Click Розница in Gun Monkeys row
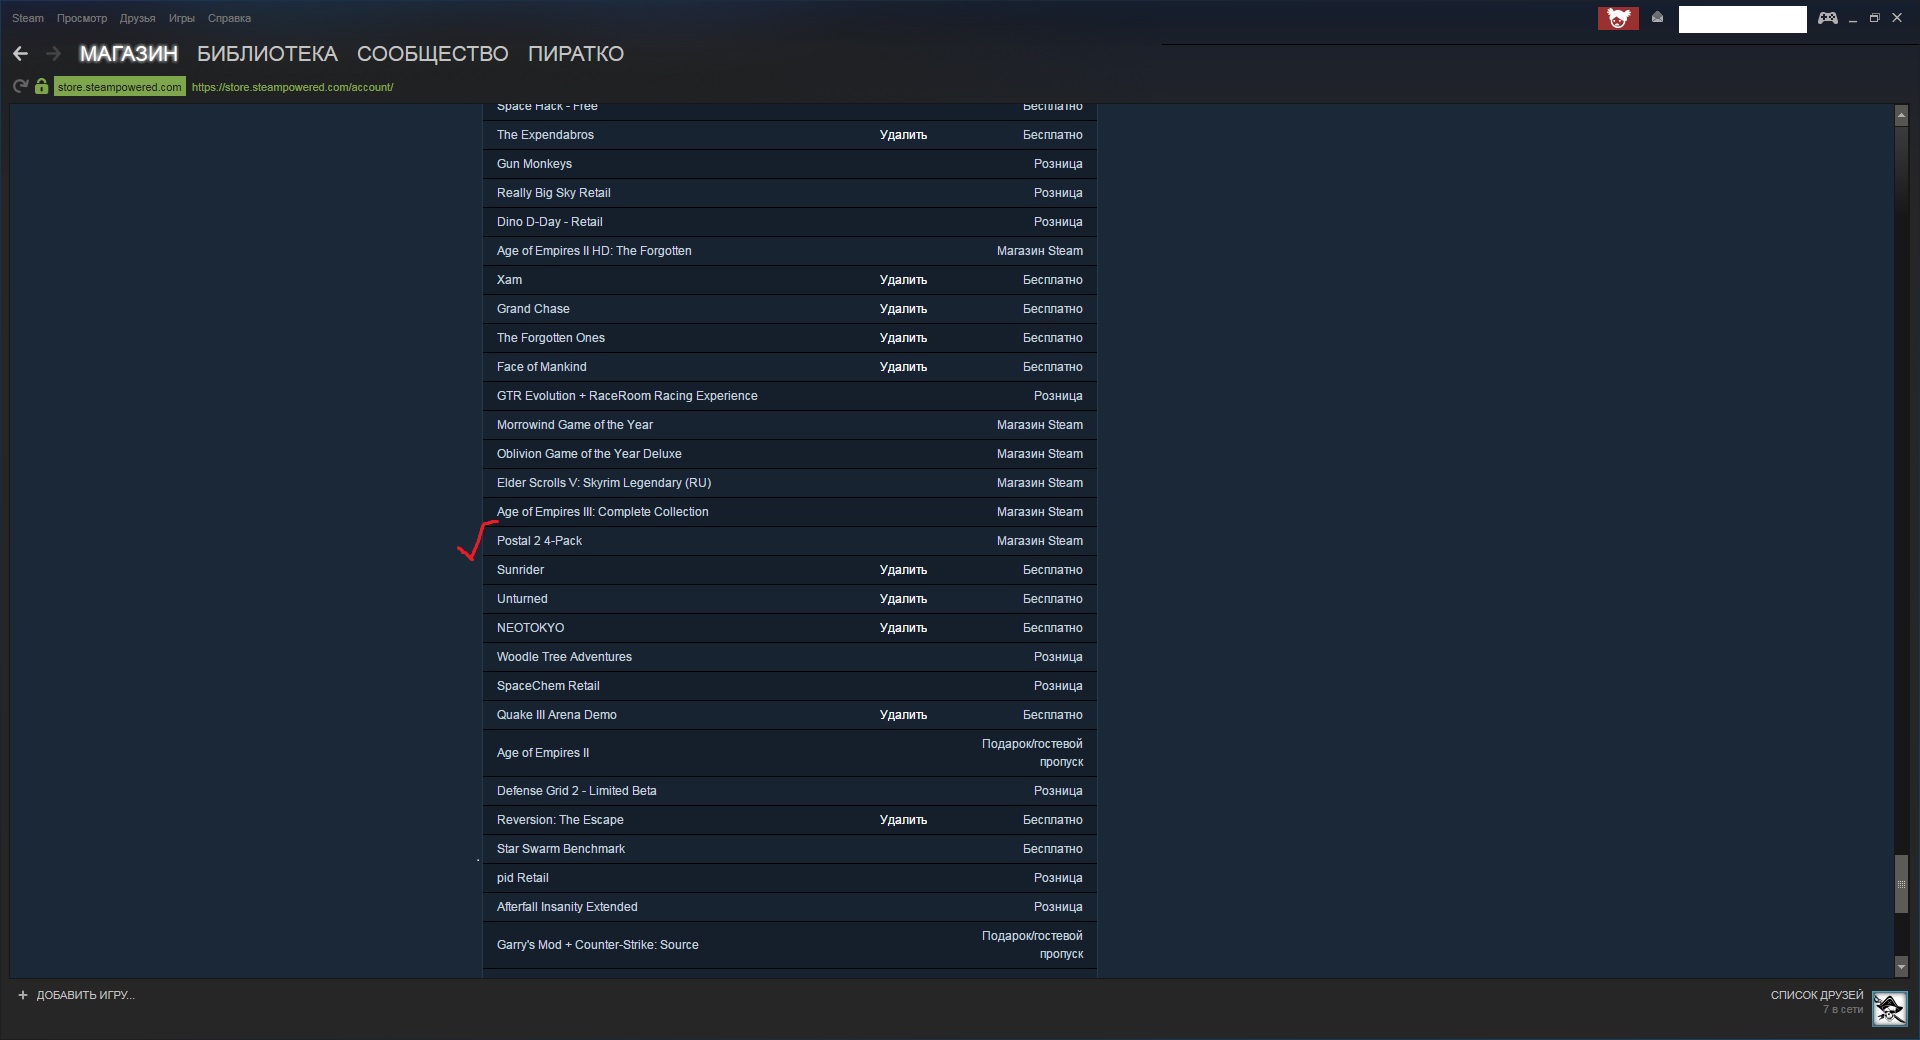The image size is (1920, 1040). (x=1058, y=164)
